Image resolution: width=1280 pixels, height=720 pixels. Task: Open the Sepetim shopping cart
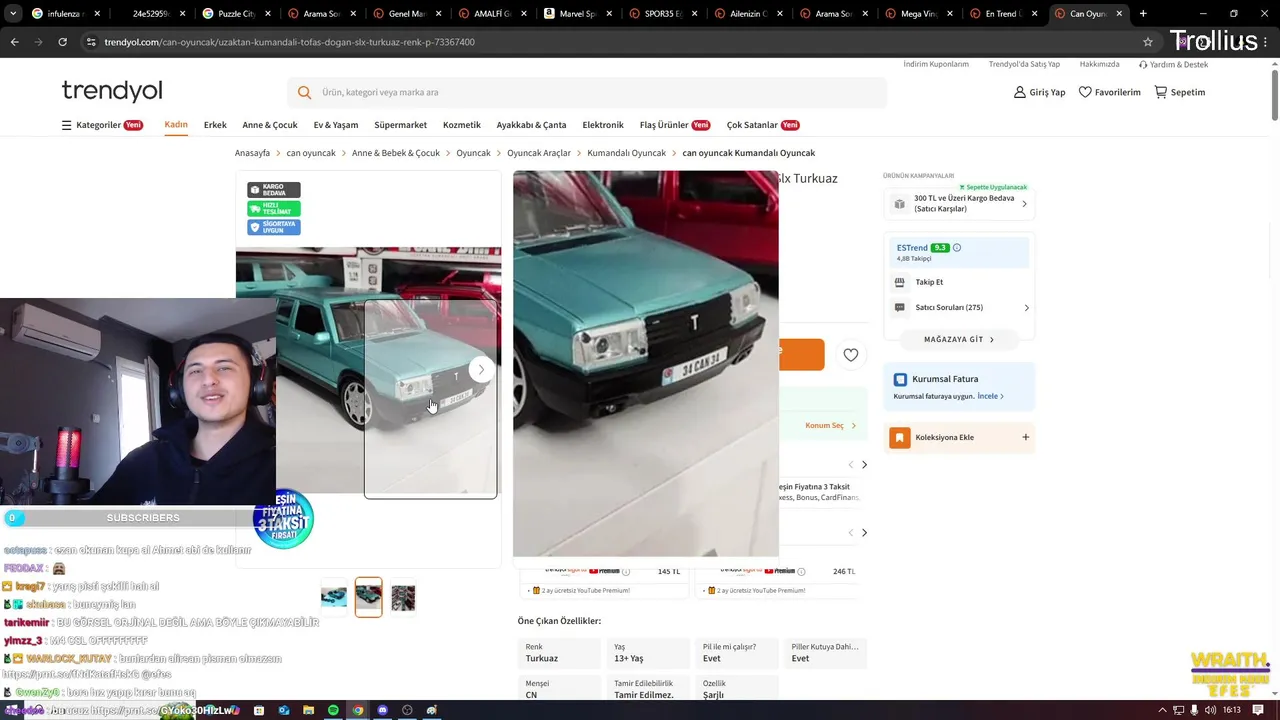[x=1179, y=92]
